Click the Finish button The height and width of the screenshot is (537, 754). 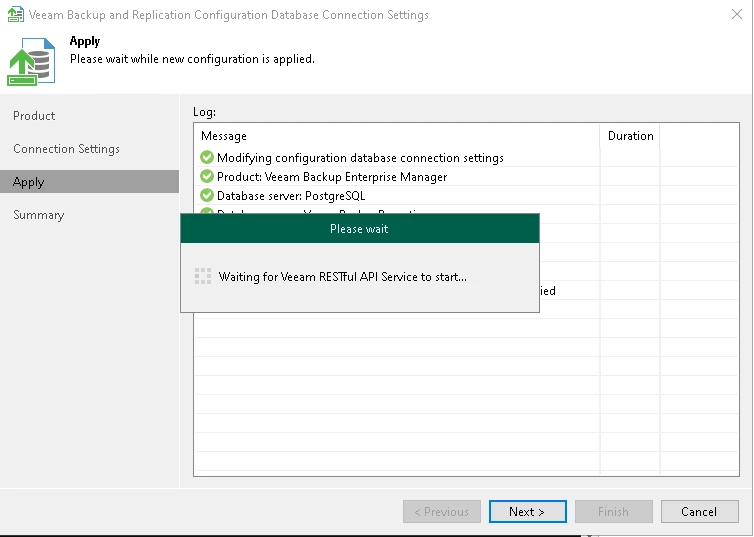(x=614, y=512)
